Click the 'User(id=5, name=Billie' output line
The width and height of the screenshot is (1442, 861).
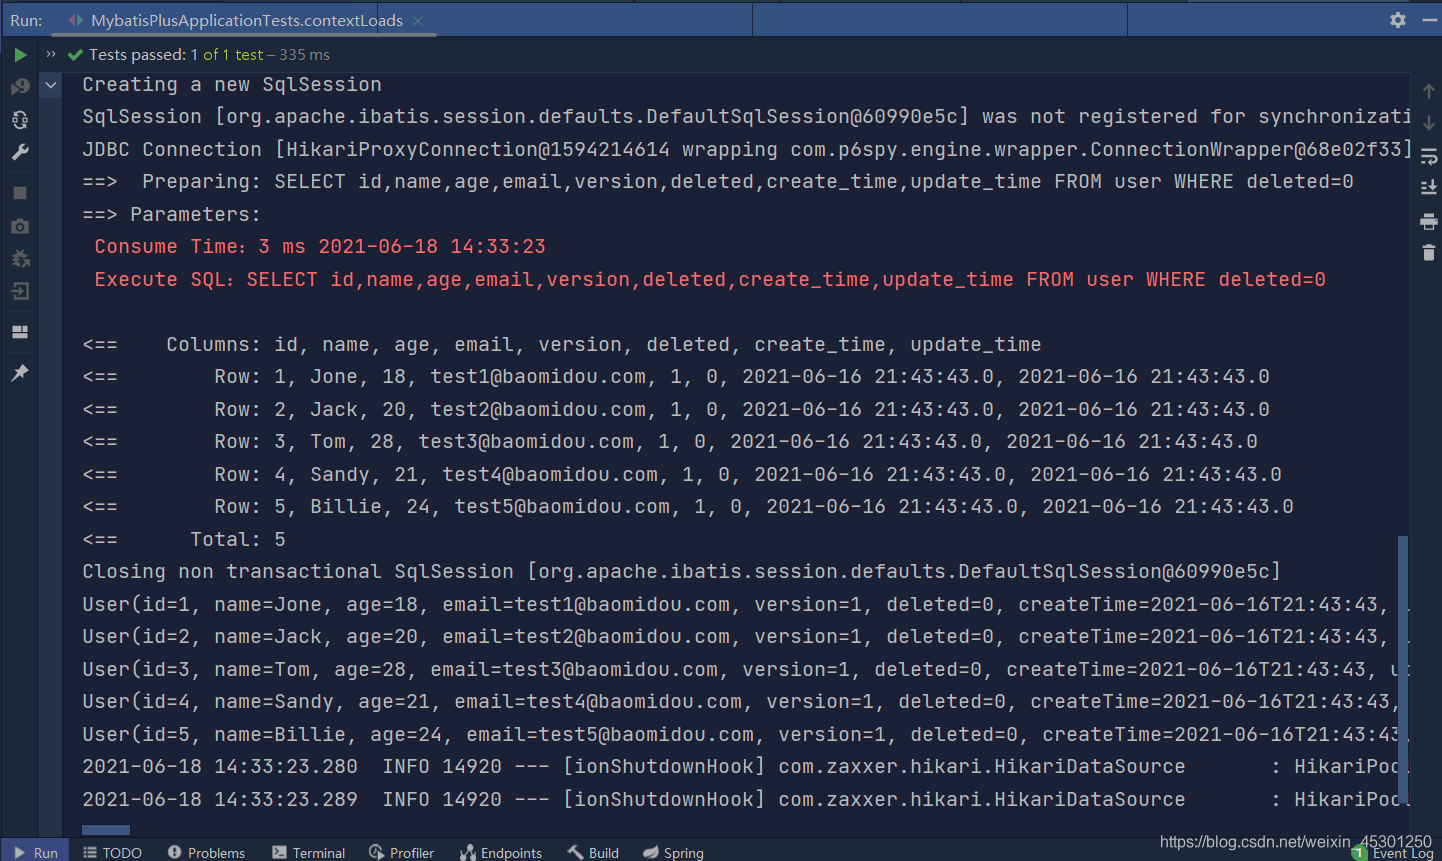(746, 735)
